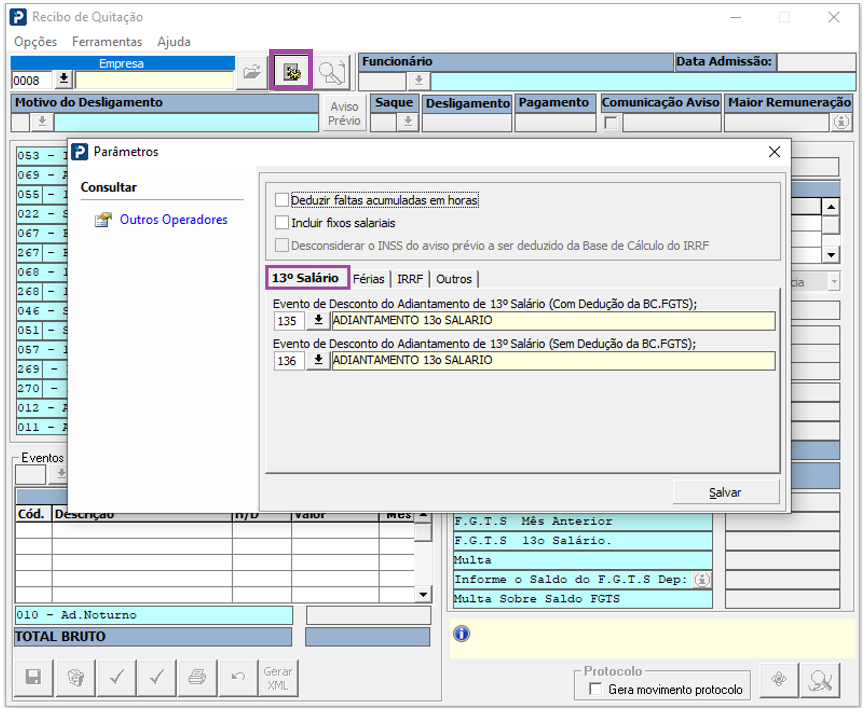Open the Empresa code lookup dropdown
Viewport: 868px width, 713px height.
click(x=63, y=79)
